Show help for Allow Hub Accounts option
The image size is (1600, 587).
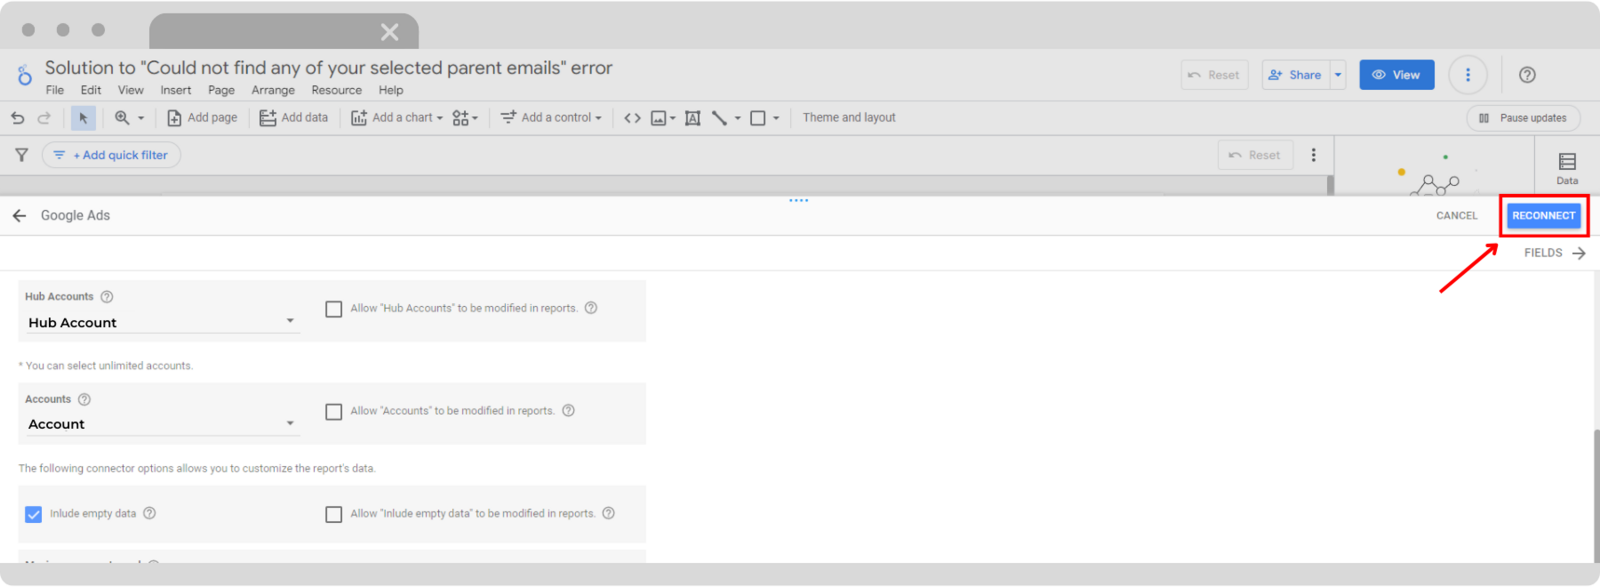591,308
